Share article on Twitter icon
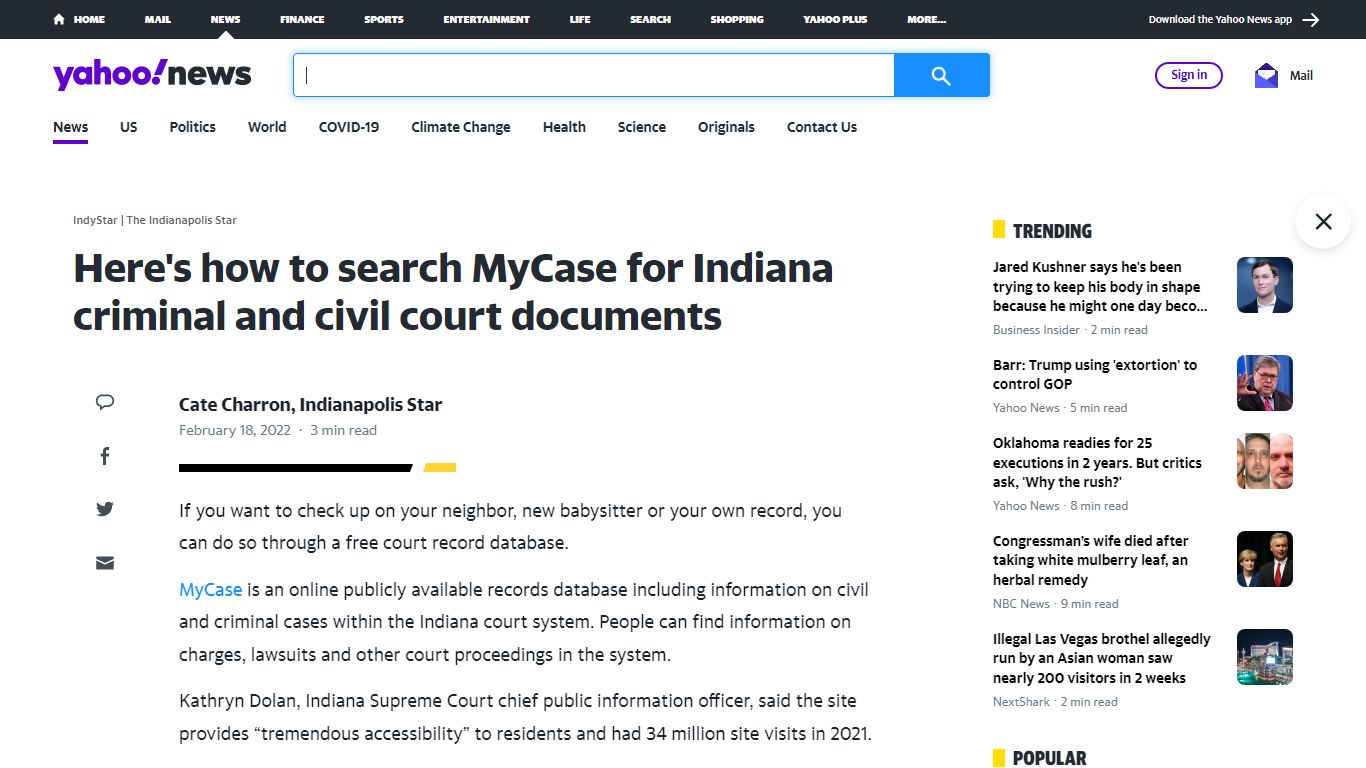Screen dimensions: 1366x768 pyautogui.click(x=105, y=509)
